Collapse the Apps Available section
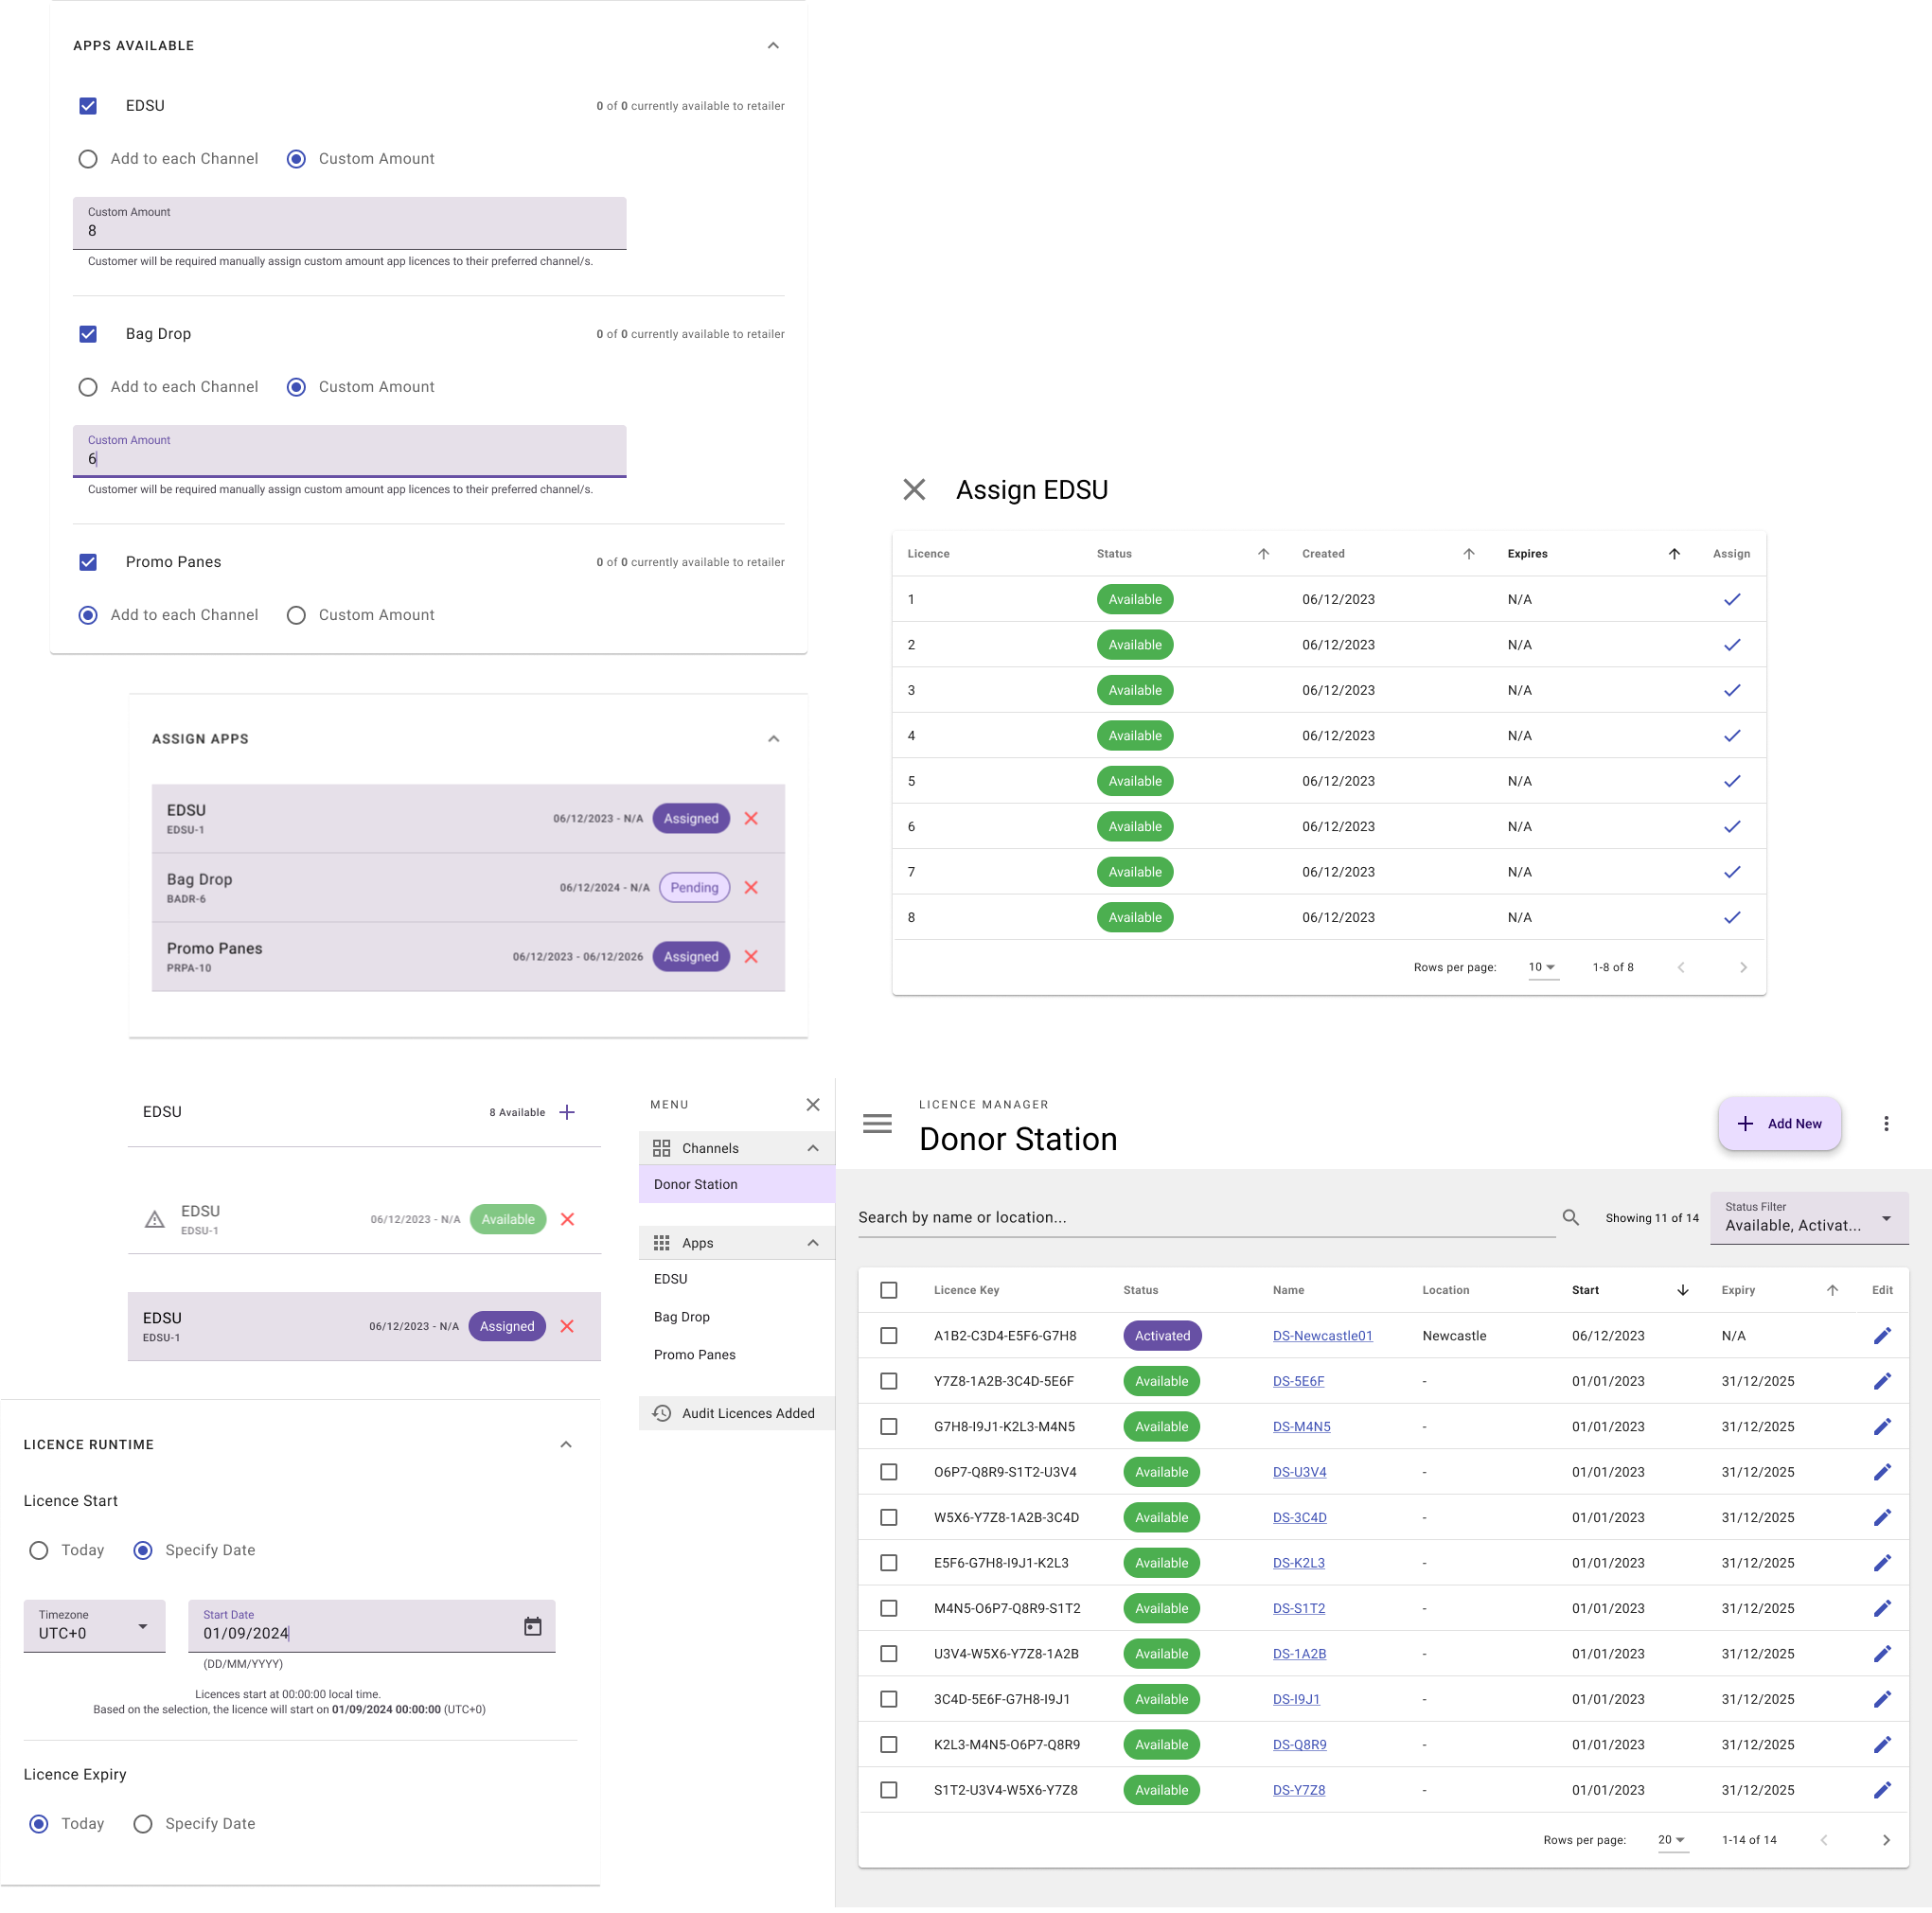This screenshot has height=1913, width=1932. tap(773, 46)
